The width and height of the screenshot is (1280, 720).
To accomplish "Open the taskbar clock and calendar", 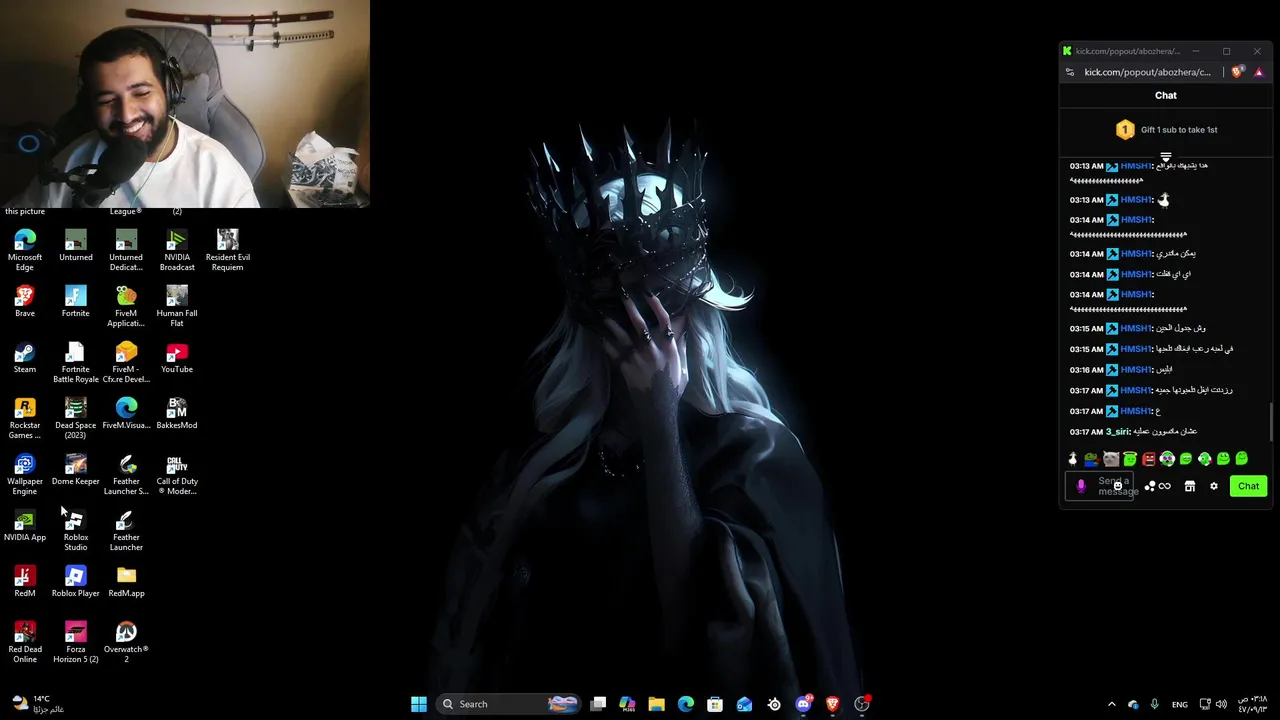I will click(x=1252, y=704).
